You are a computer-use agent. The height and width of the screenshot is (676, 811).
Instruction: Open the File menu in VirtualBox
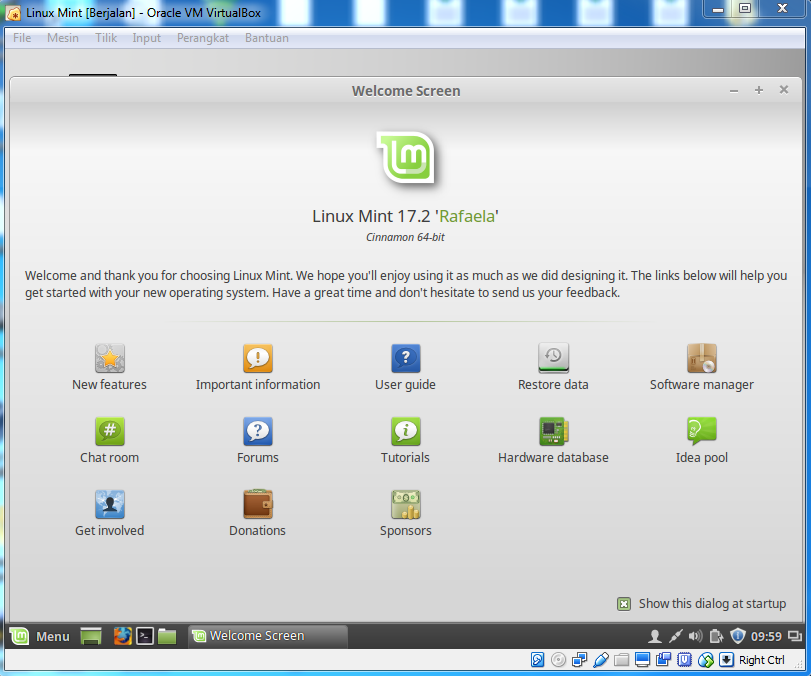(22, 38)
